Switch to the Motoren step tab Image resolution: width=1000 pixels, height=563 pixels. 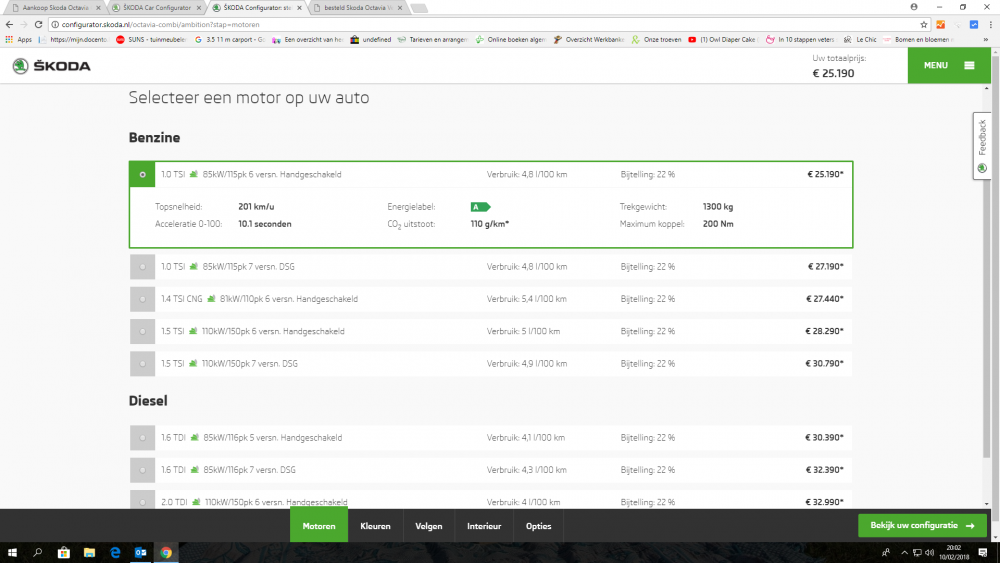click(x=319, y=526)
